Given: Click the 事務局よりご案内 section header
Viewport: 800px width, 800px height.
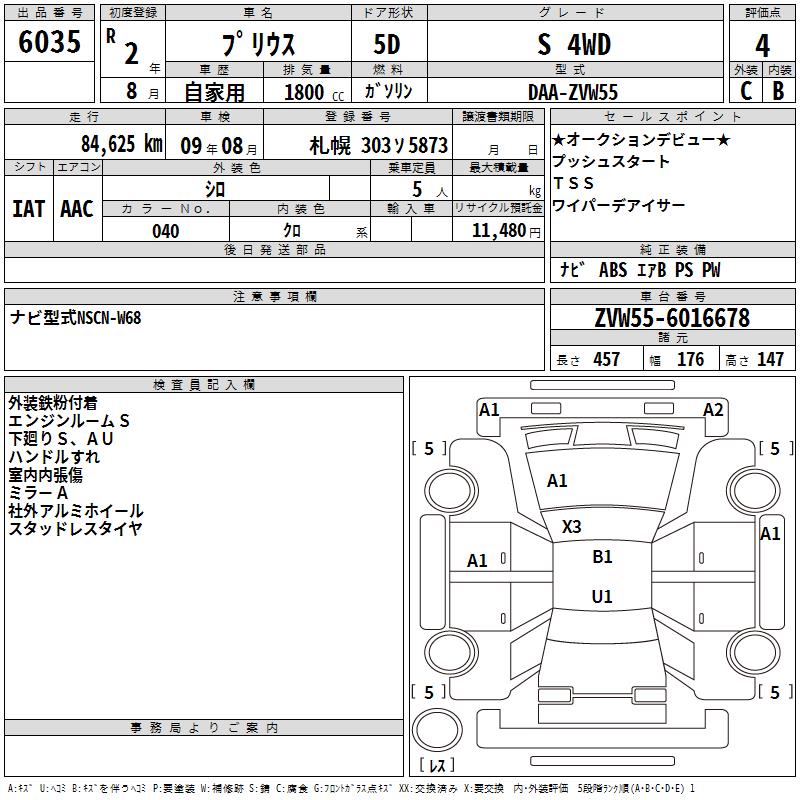Looking at the screenshot, I should [x=204, y=728].
